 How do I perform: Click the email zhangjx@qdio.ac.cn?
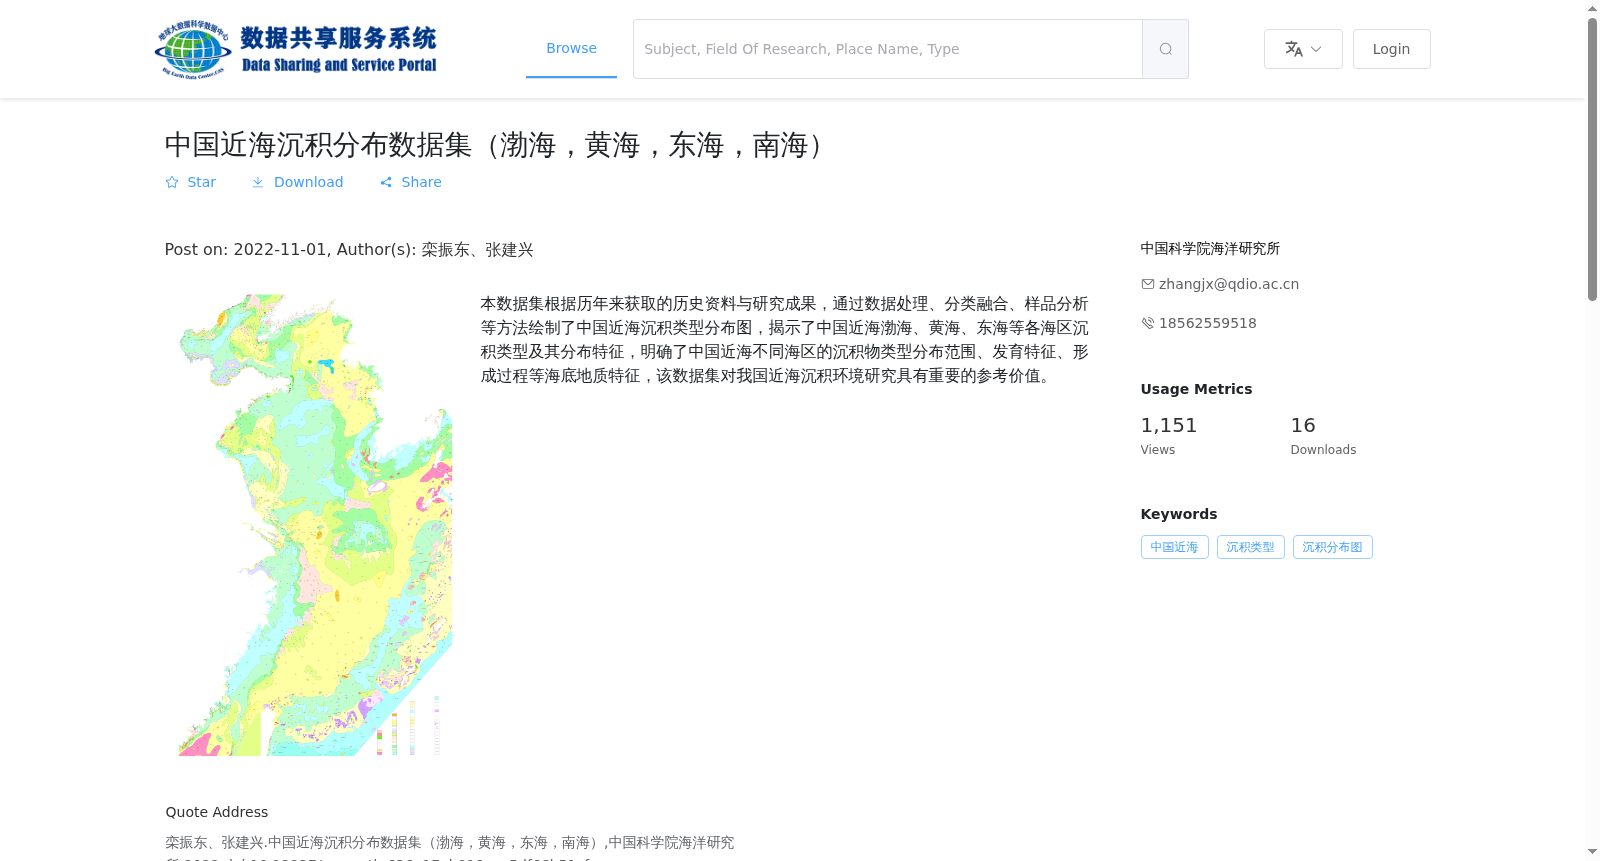1229,284
